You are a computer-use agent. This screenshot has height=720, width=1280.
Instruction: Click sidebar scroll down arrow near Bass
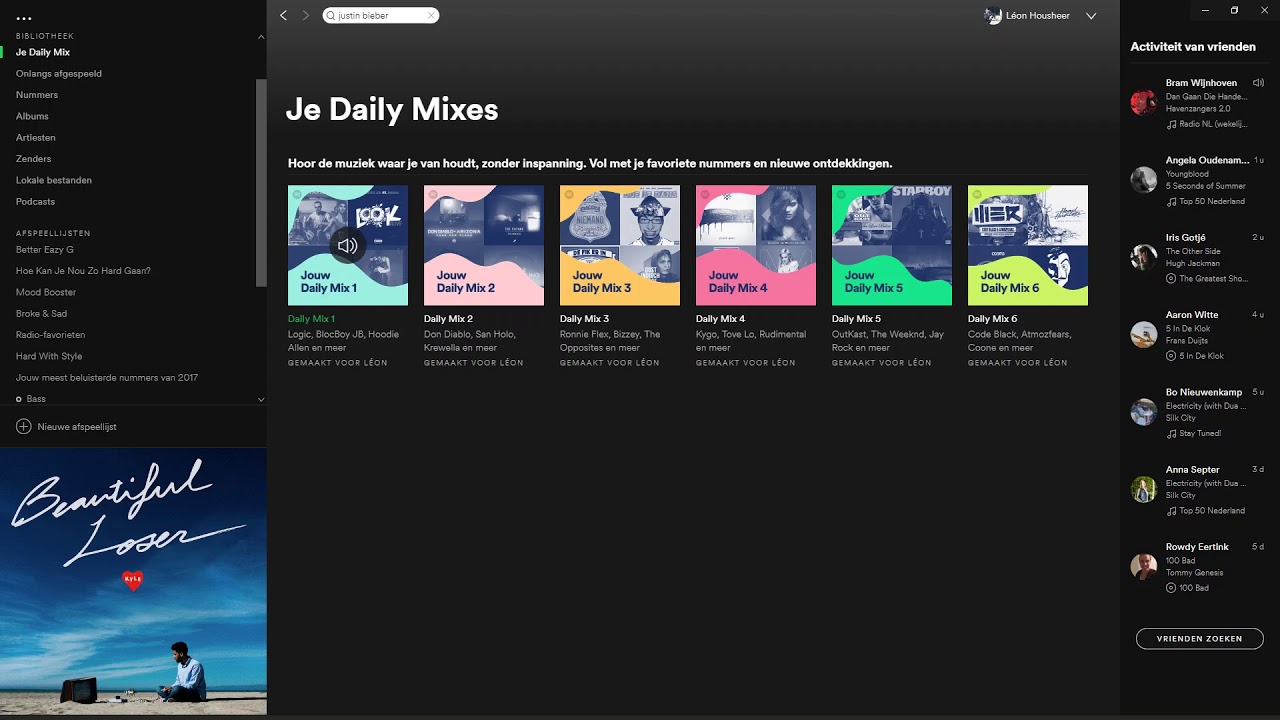261,399
